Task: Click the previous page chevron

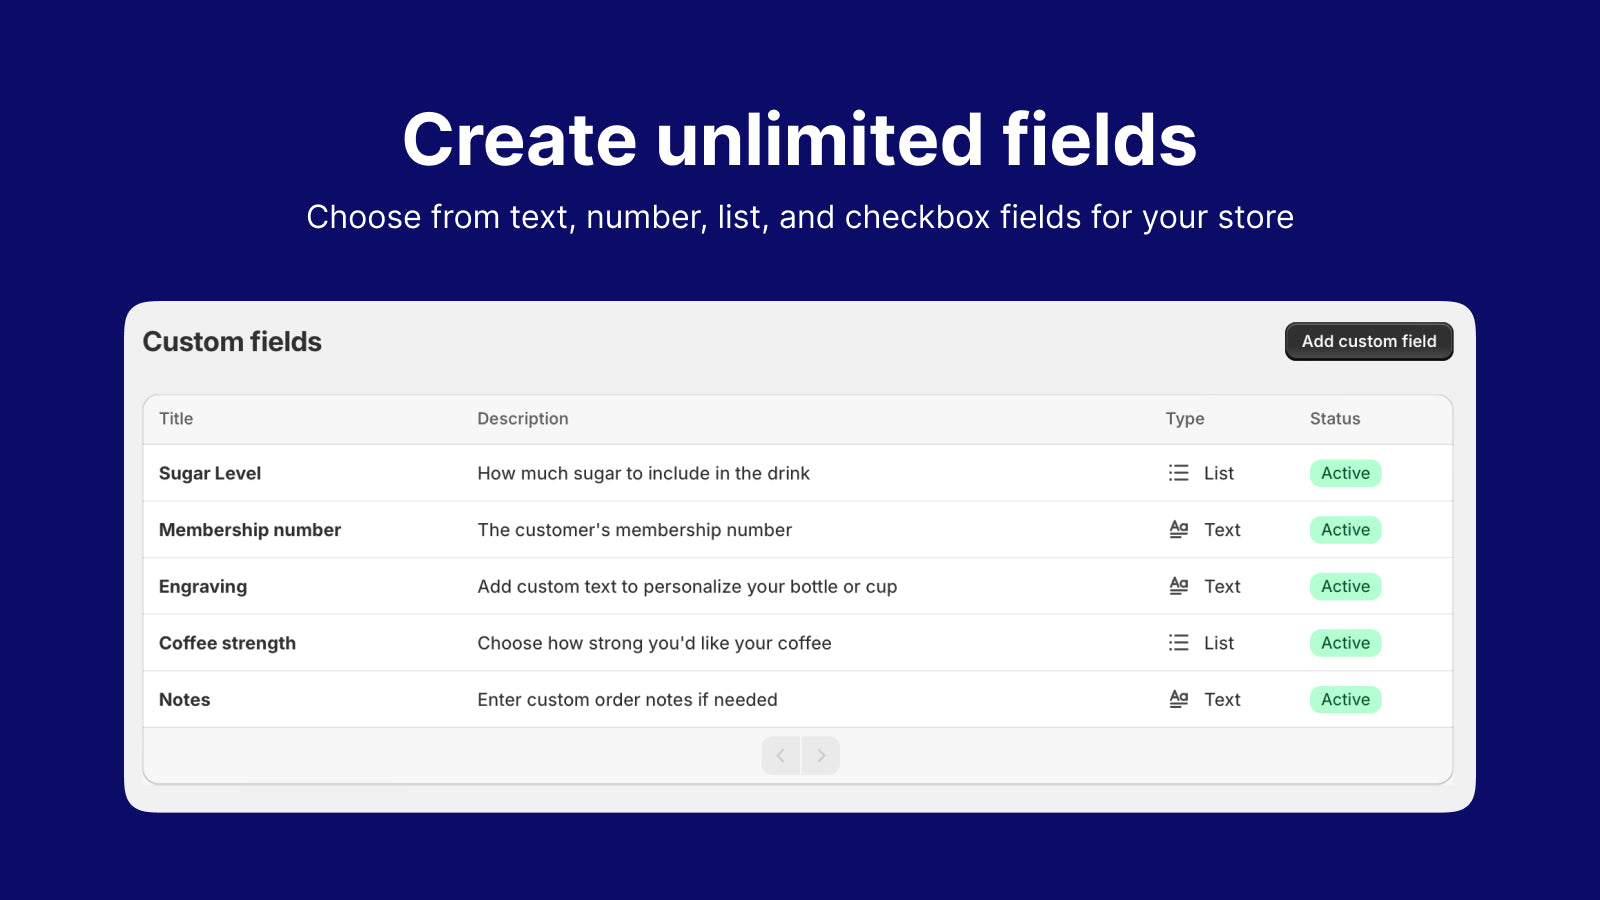Action: (x=780, y=755)
